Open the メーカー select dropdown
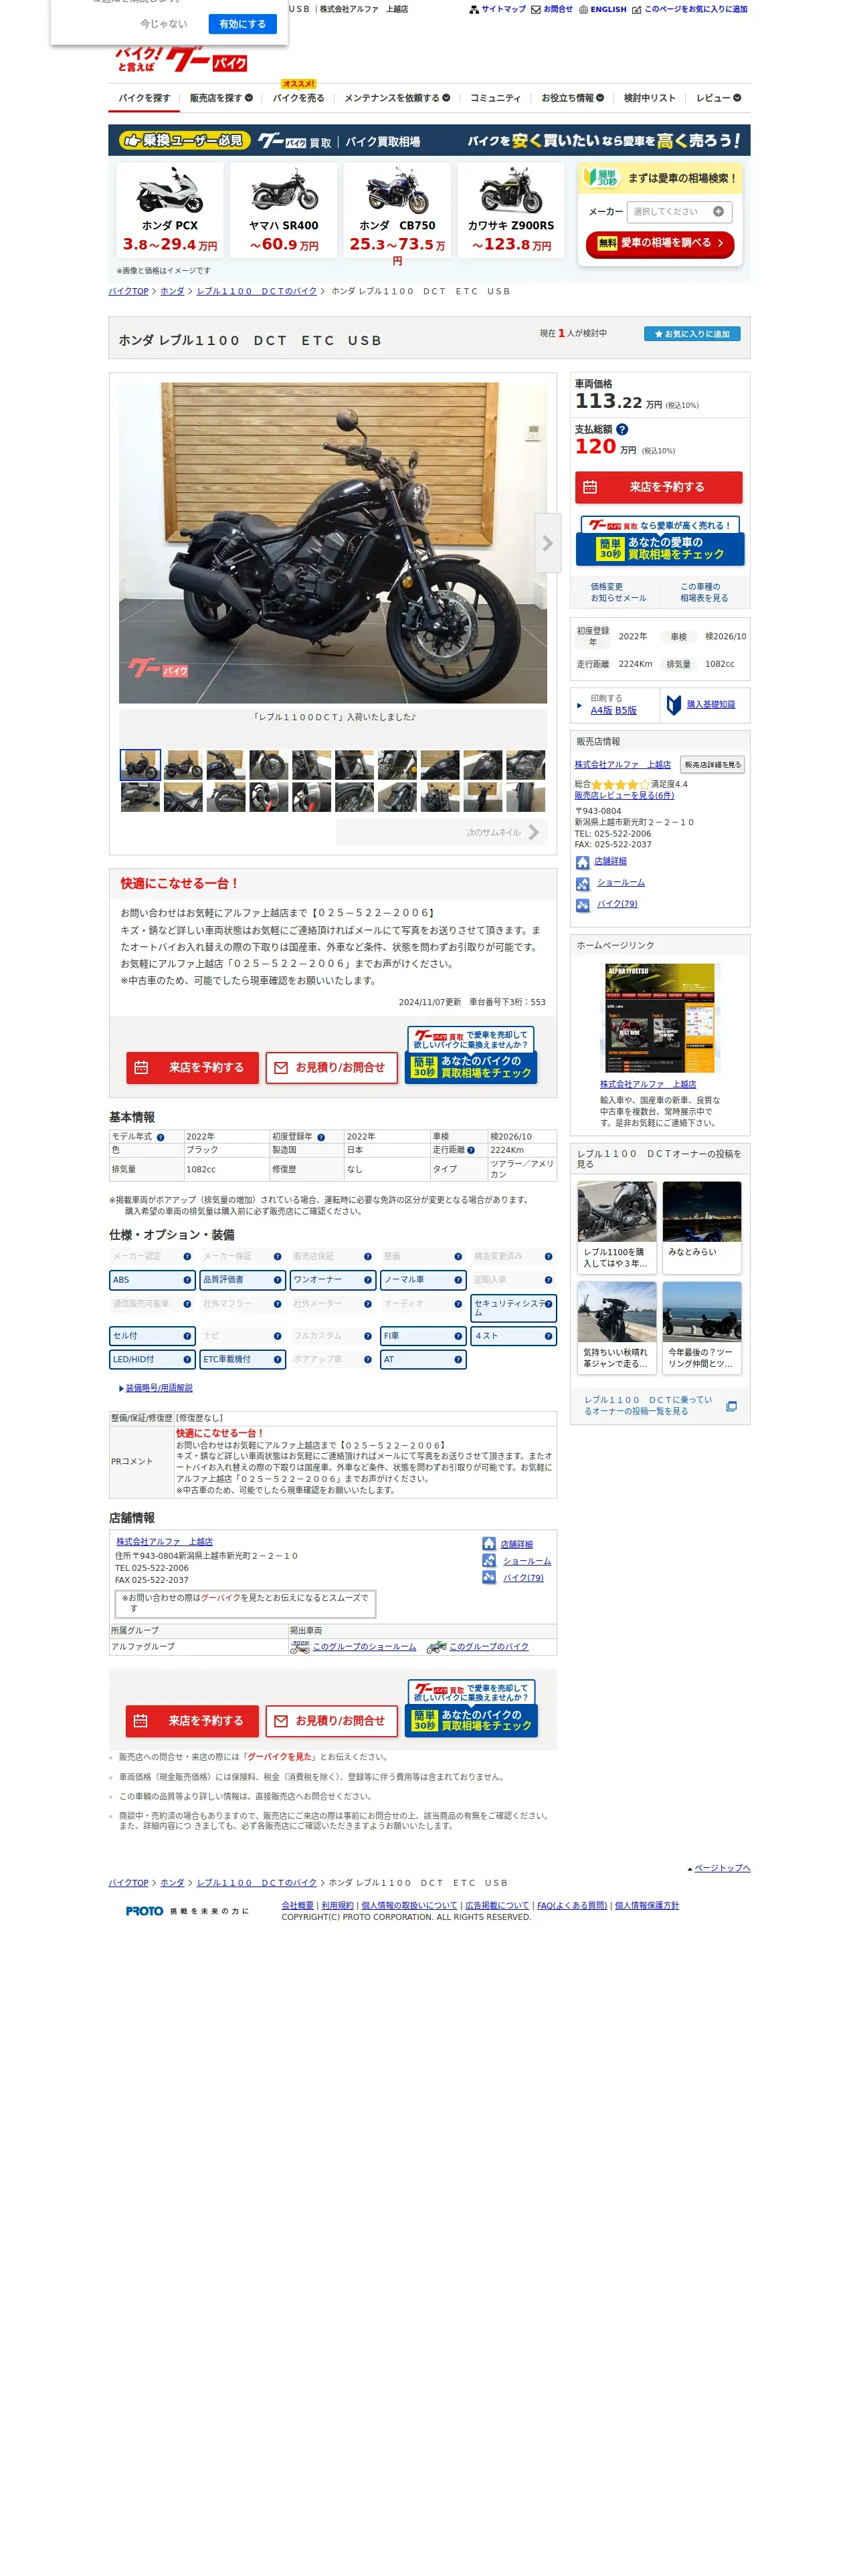Viewport: 859px width, 2576px height. 679,211
